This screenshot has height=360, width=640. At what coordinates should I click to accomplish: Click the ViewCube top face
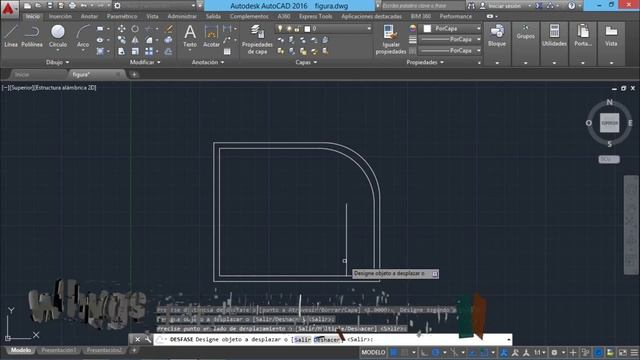(609, 123)
